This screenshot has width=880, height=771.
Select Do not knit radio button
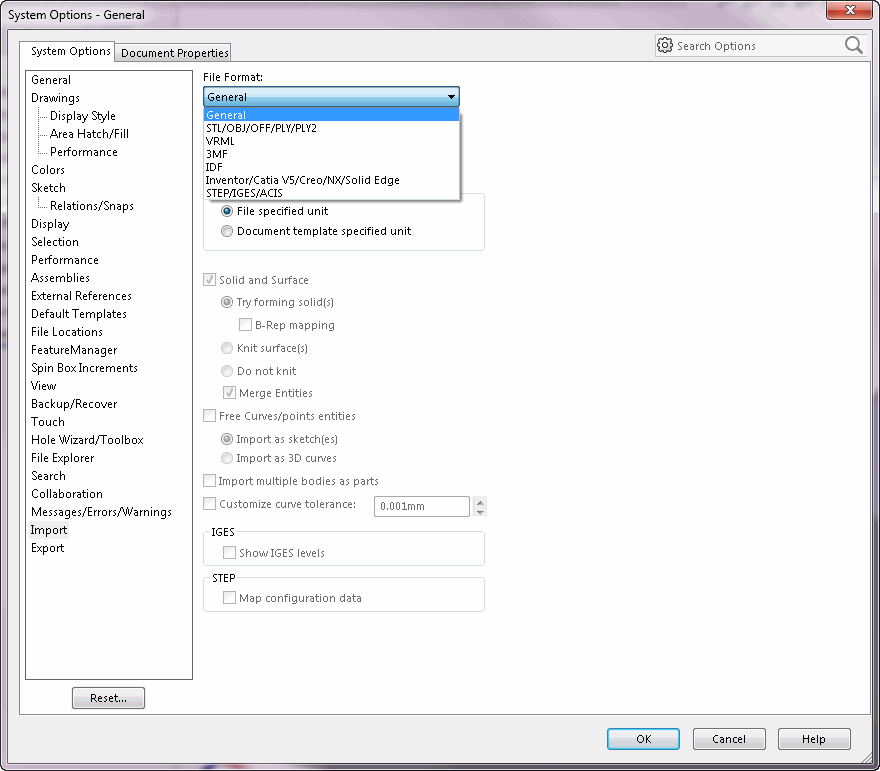(227, 371)
